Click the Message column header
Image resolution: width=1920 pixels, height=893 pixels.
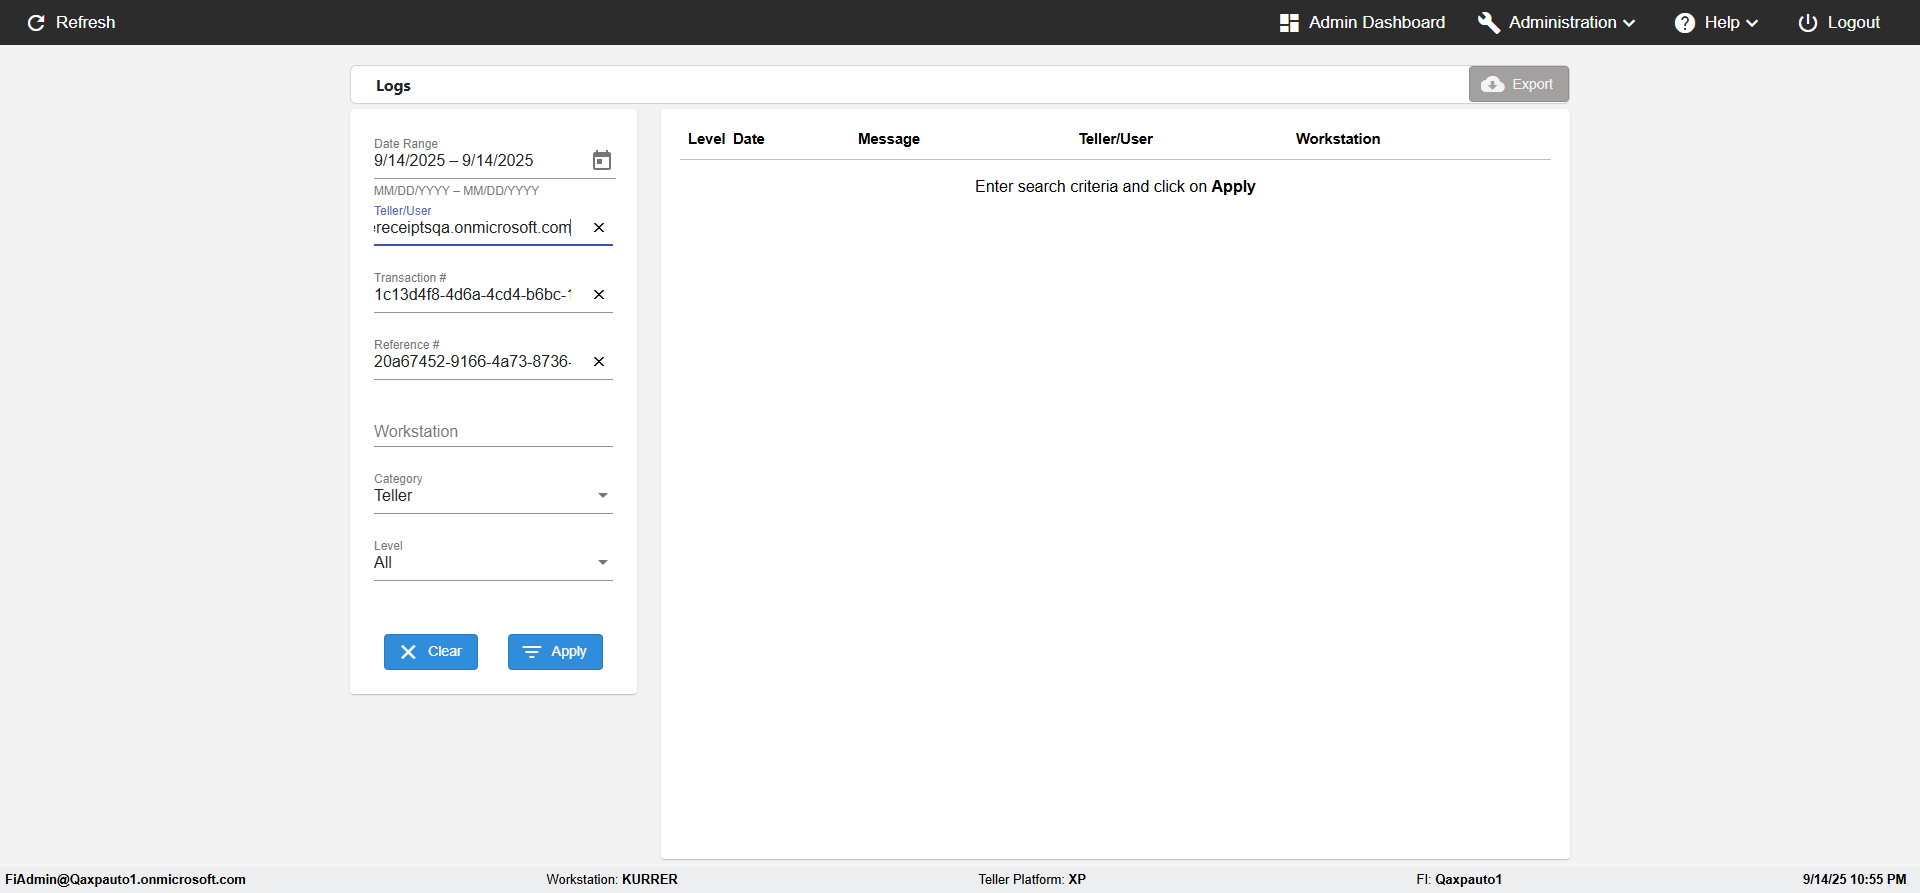pyautogui.click(x=889, y=139)
